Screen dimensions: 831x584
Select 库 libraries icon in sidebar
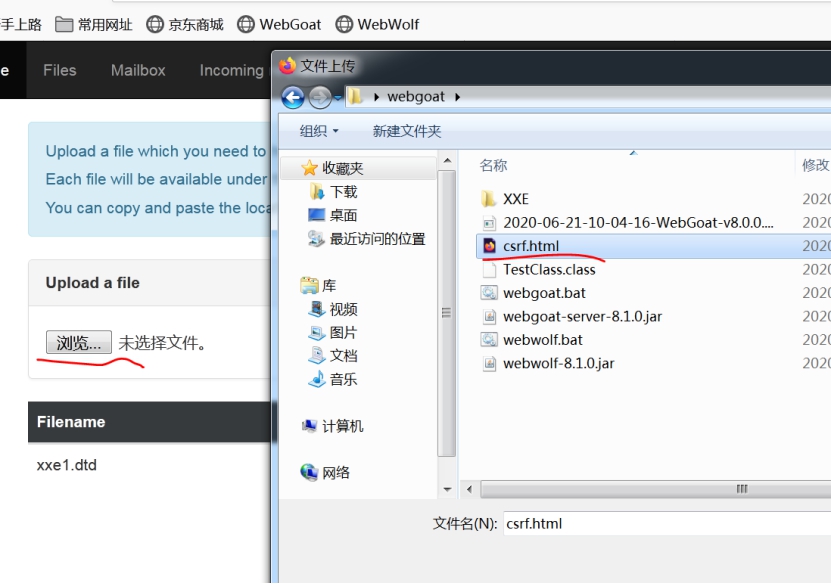click(309, 286)
